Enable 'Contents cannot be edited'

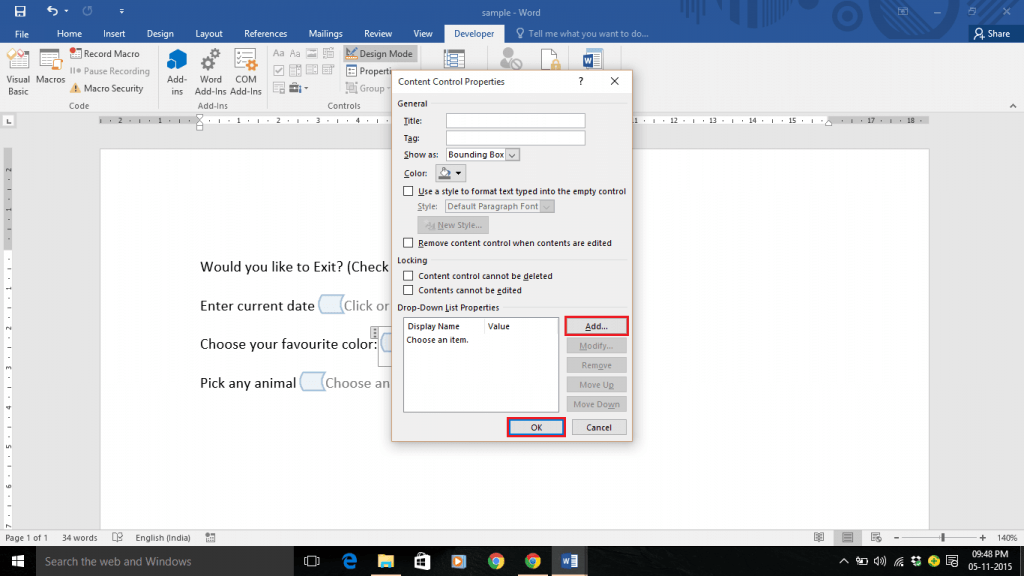pyautogui.click(x=408, y=291)
